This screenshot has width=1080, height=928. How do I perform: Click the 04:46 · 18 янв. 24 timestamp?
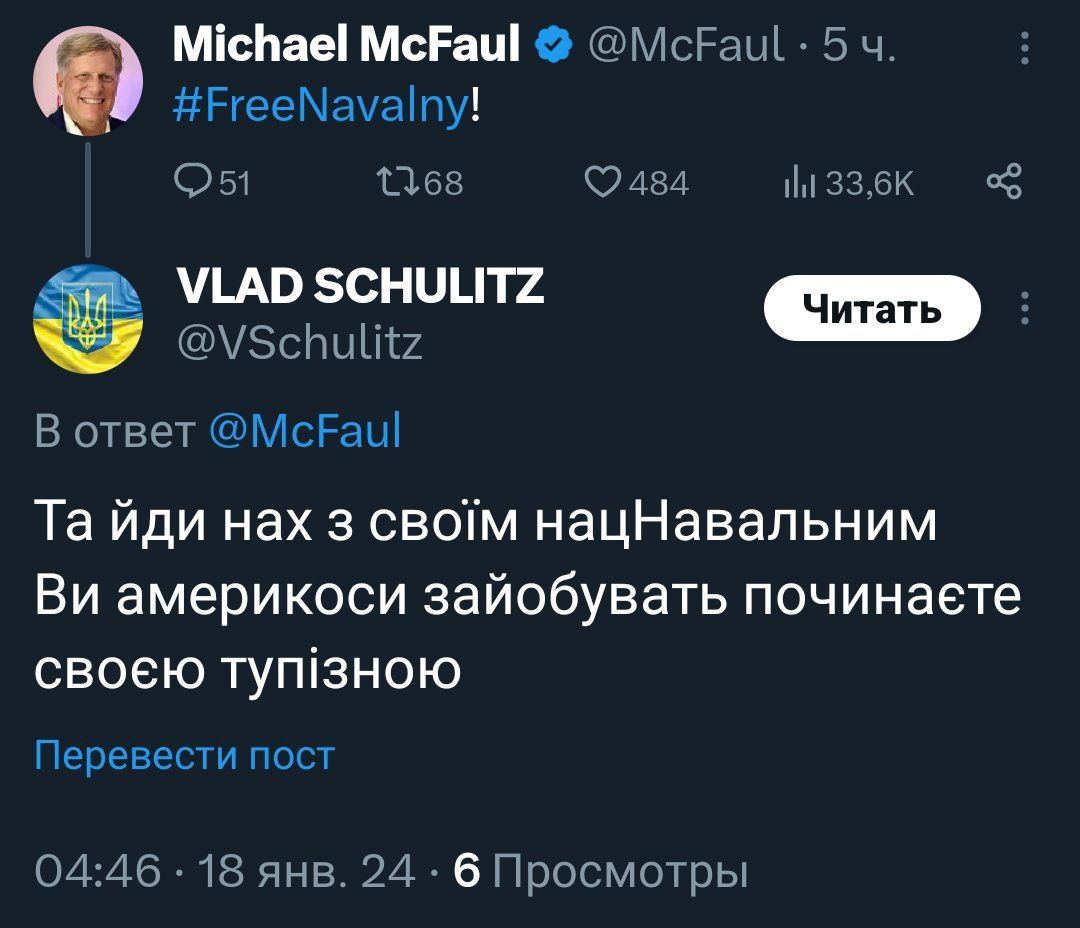pos(225,871)
